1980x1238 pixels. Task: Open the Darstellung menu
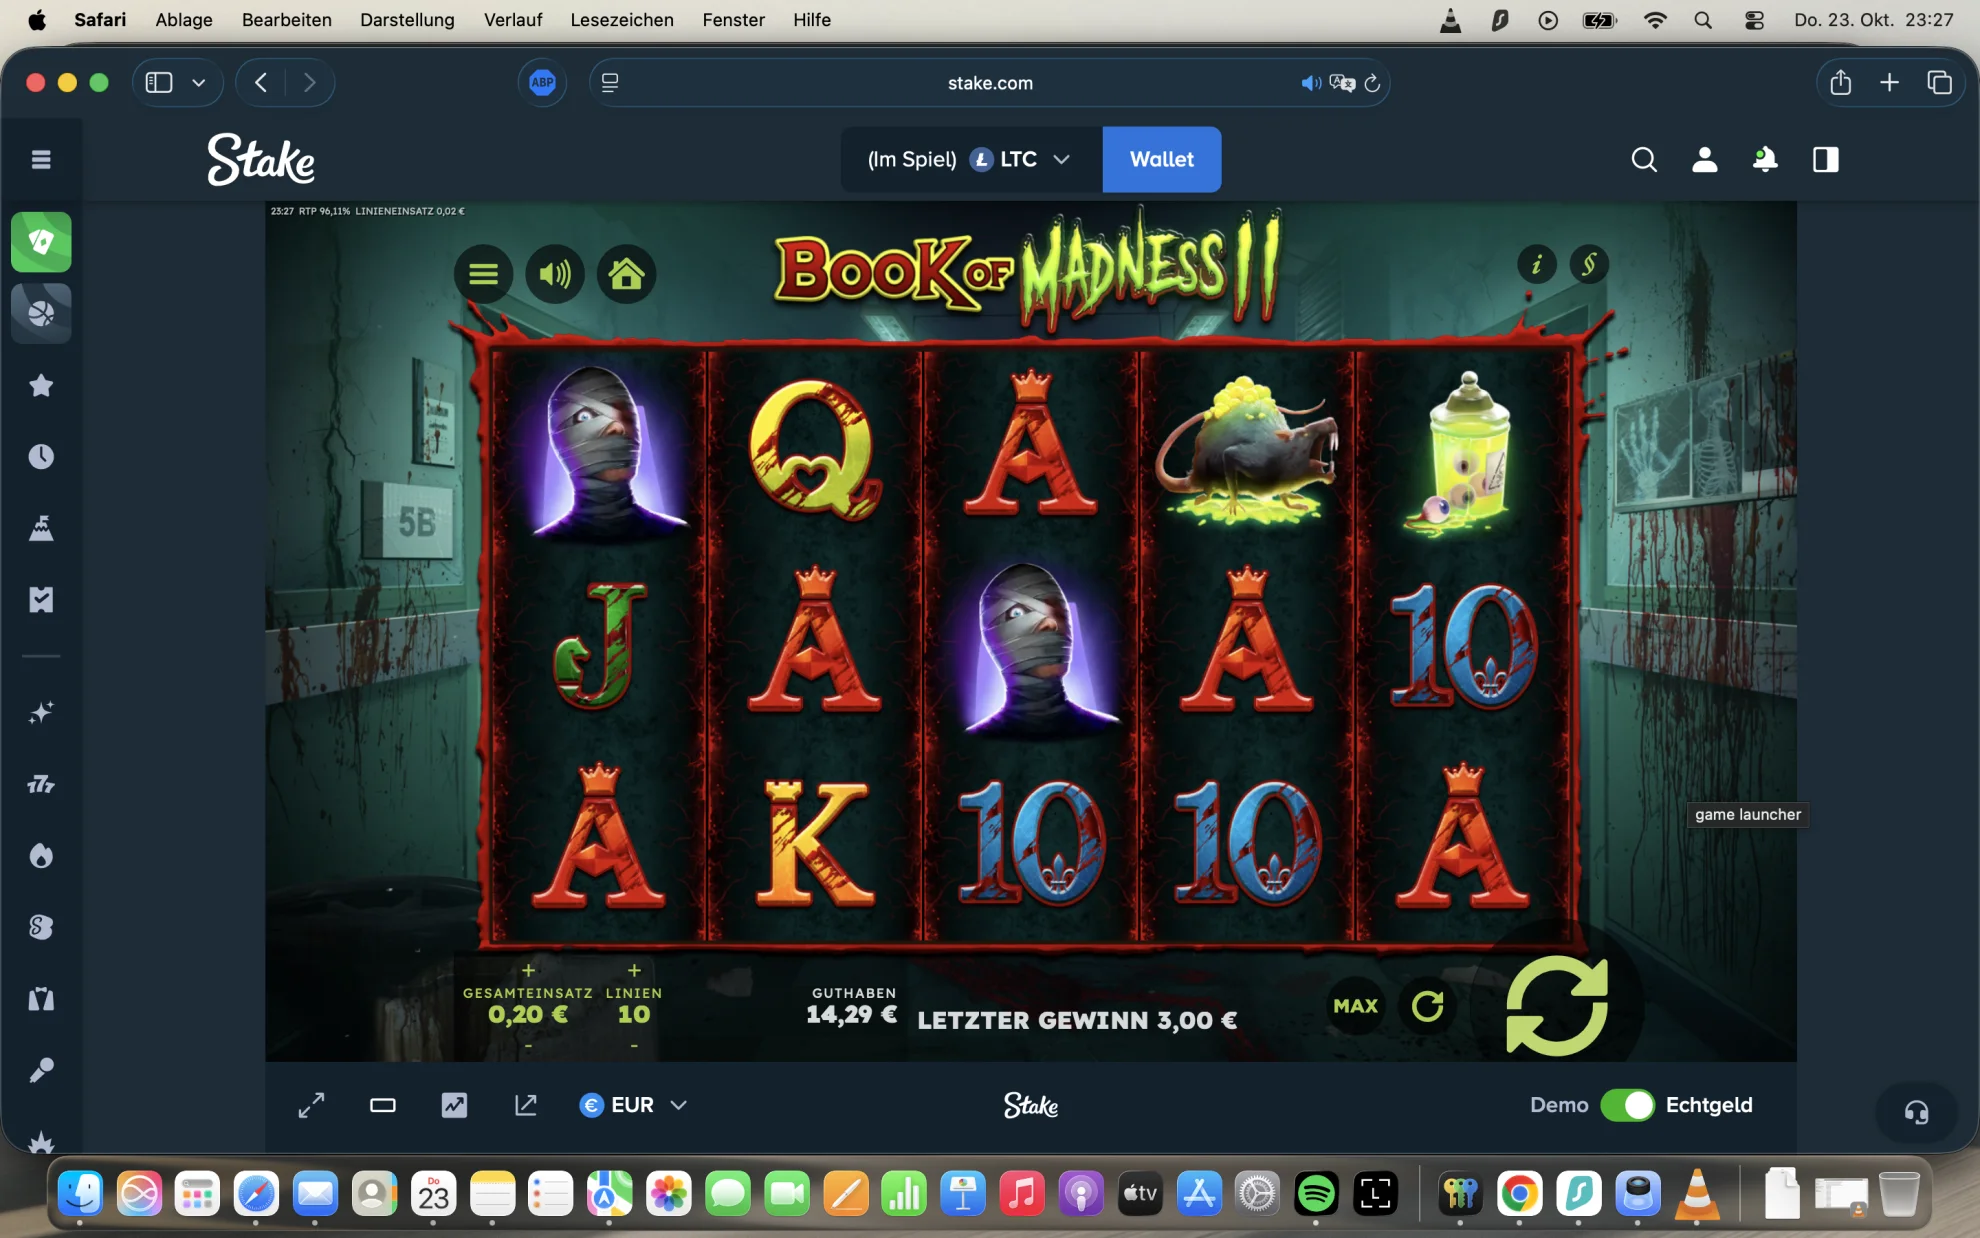[x=407, y=20]
